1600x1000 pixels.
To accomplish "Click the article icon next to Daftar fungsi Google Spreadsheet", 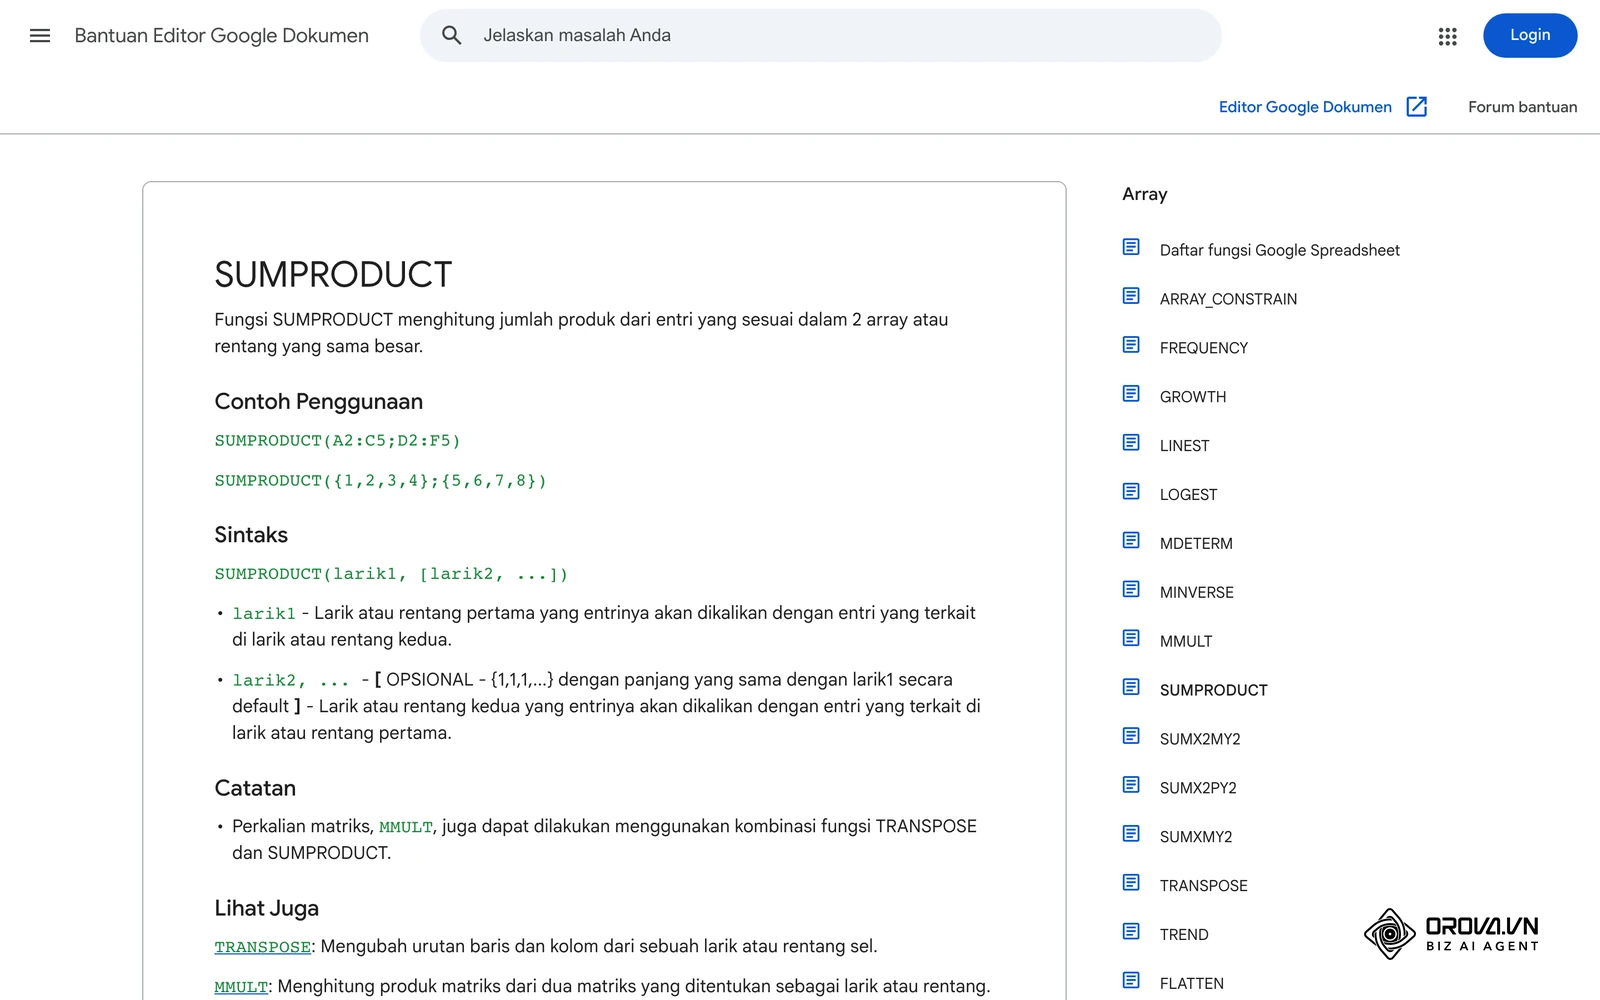I will point(1131,247).
